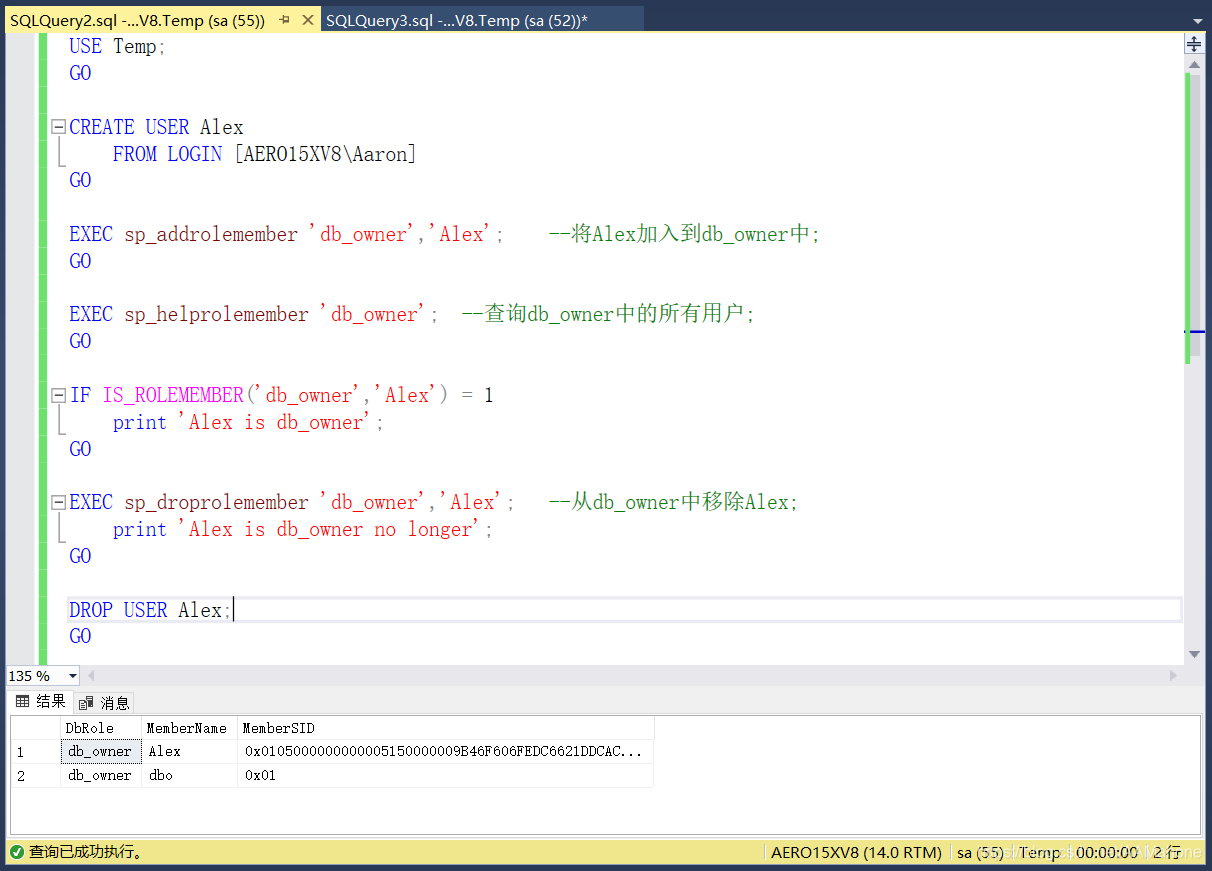Click the USE Temp; line
The height and width of the screenshot is (871, 1212).
(117, 46)
